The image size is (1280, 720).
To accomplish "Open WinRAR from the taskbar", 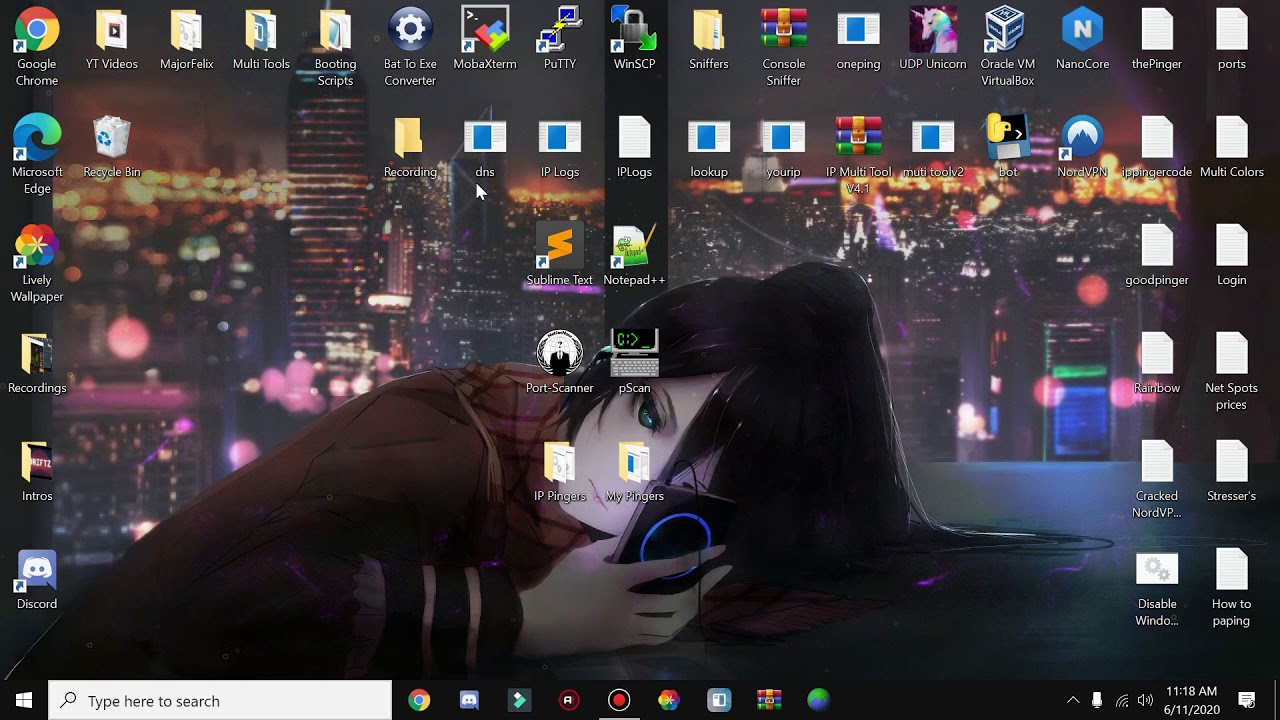I will coord(769,700).
